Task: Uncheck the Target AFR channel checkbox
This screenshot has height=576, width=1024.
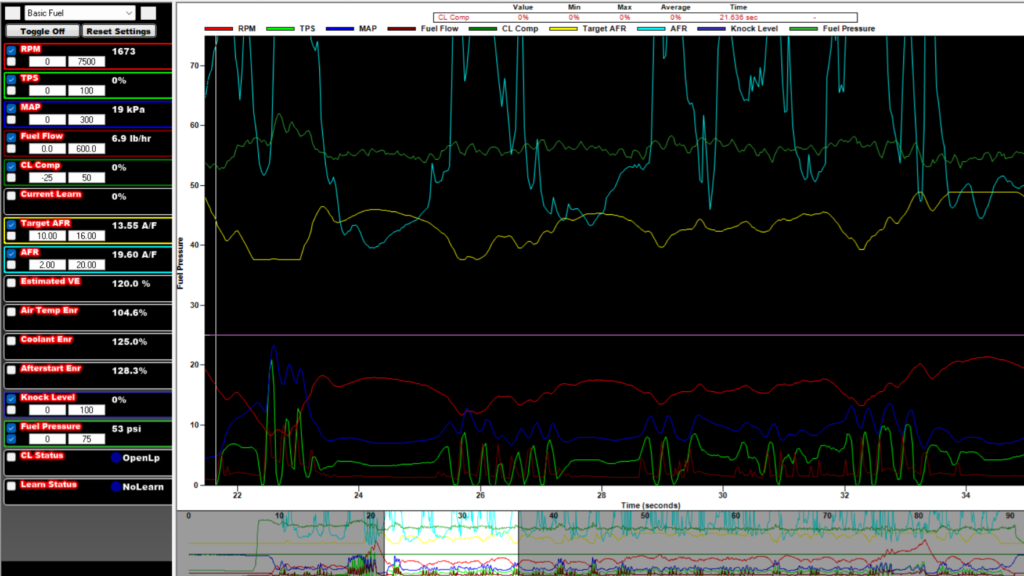Action: 11,225
